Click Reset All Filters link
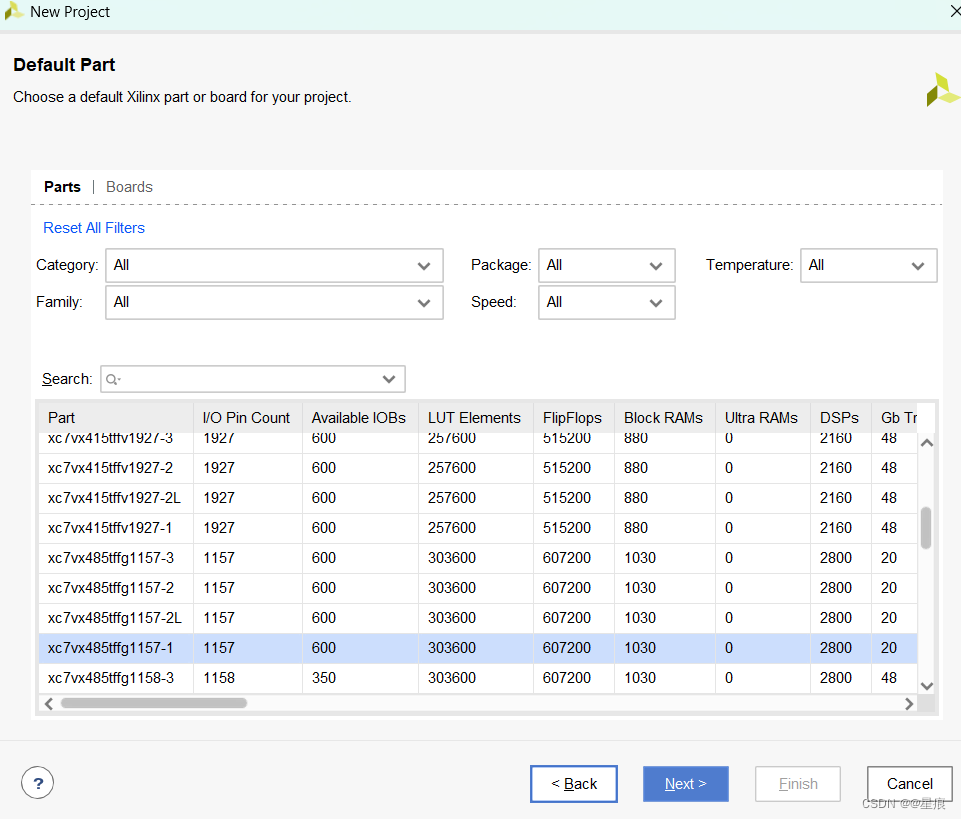 point(94,228)
